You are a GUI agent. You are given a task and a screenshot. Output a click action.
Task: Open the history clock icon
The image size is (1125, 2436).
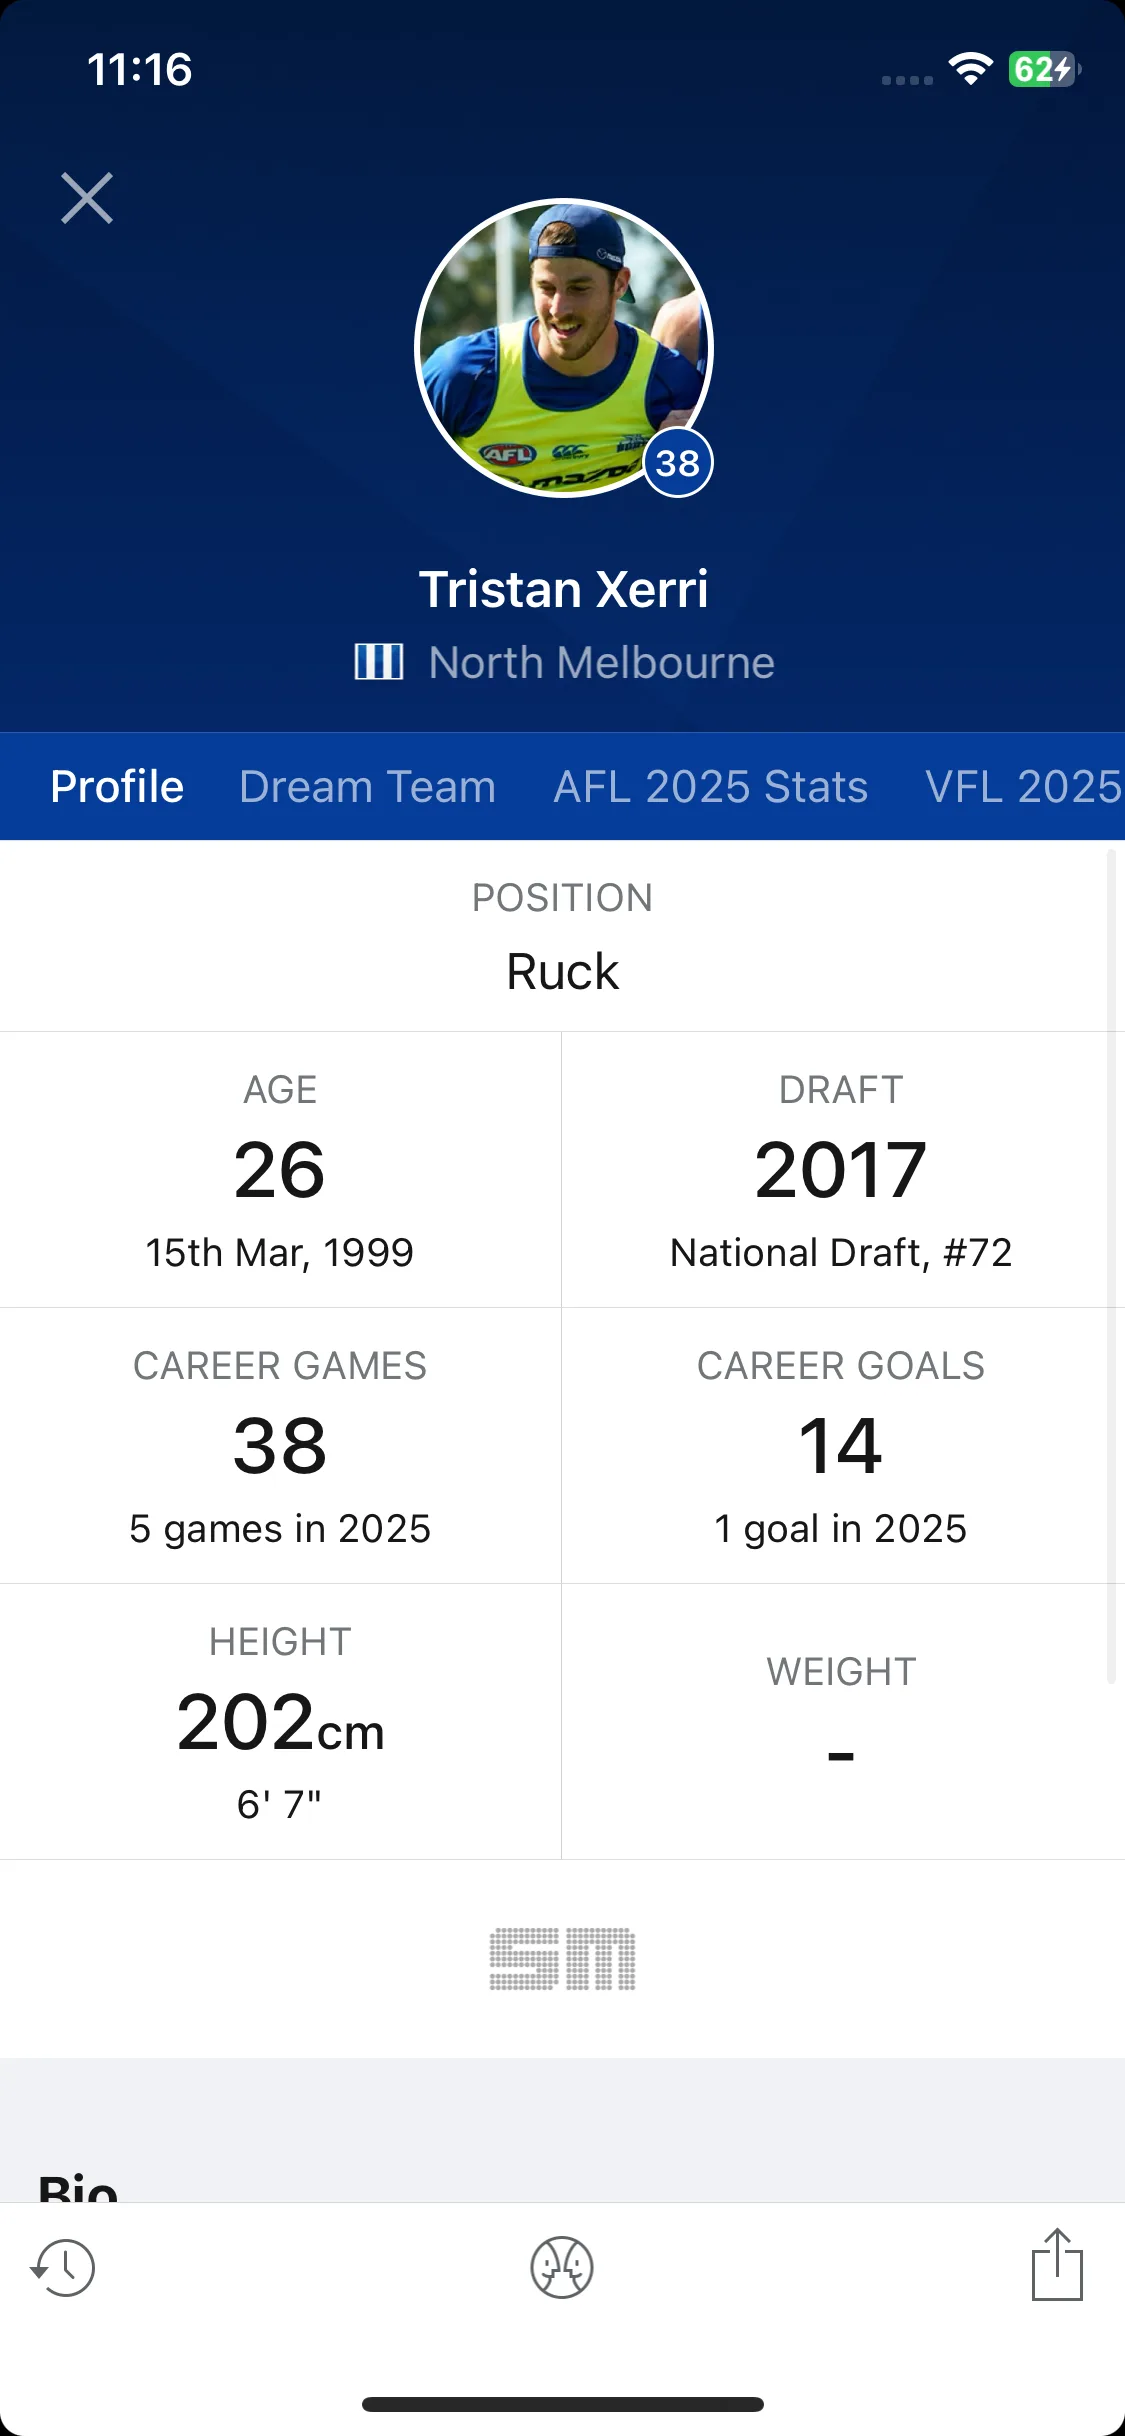pyautogui.click(x=63, y=2267)
